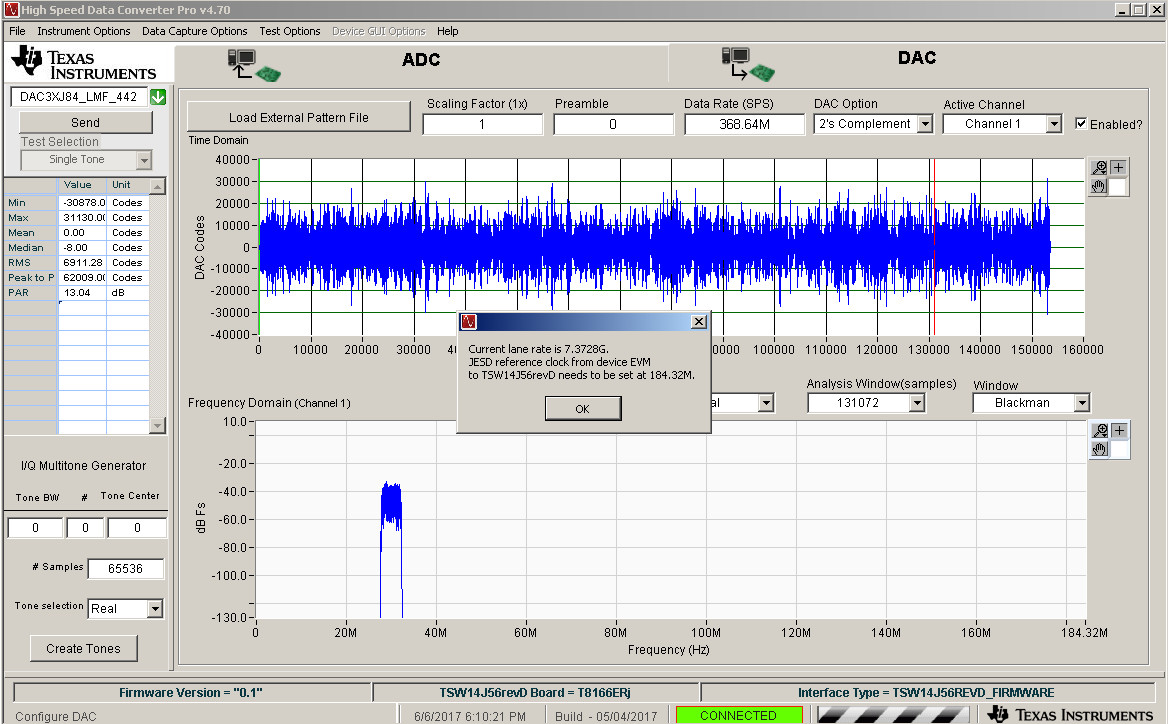Open the Window Blackman dropdown
The image size is (1168, 724).
pos(1081,403)
